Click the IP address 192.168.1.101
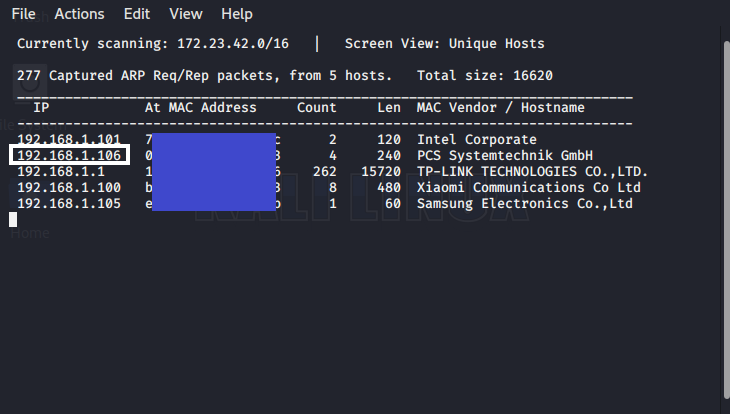This screenshot has height=414, width=730. (x=68, y=140)
